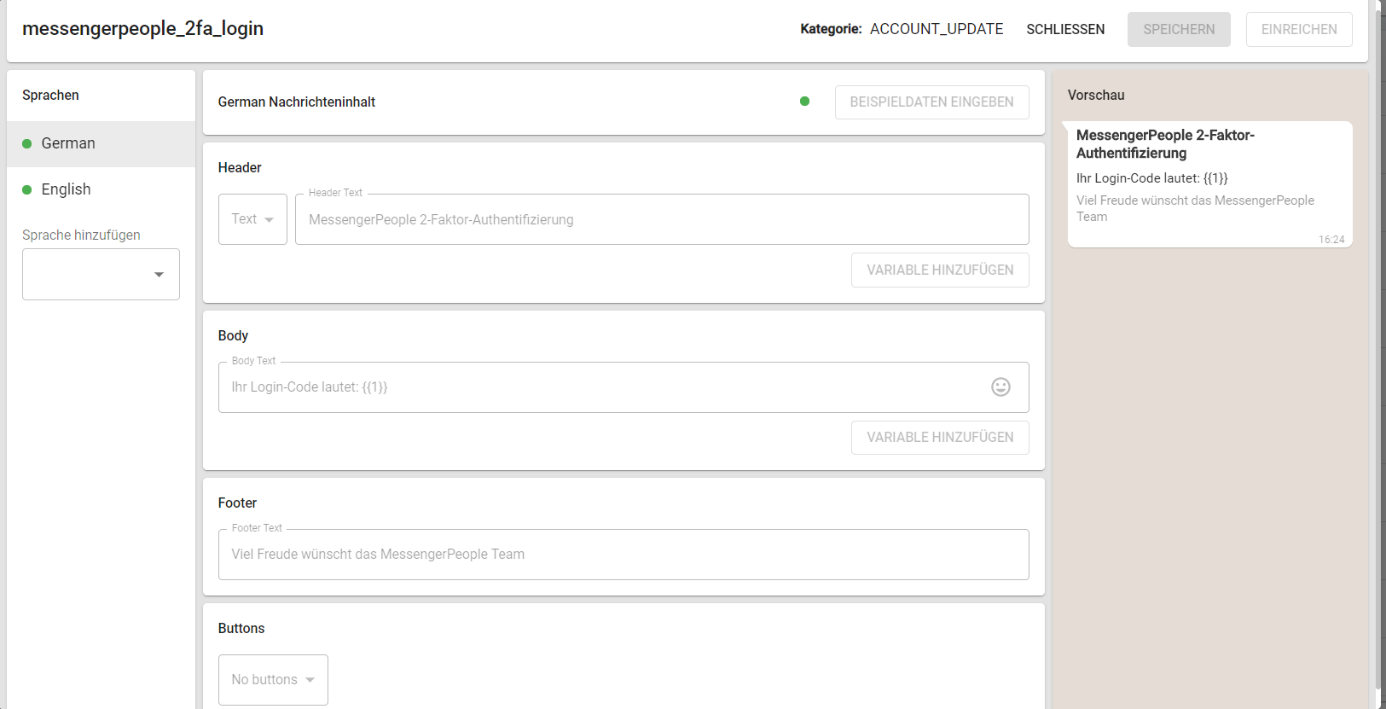Click the SCHLIESSEN button
The width and height of the screenshot is (1386, 709).
pos(1065,30)
